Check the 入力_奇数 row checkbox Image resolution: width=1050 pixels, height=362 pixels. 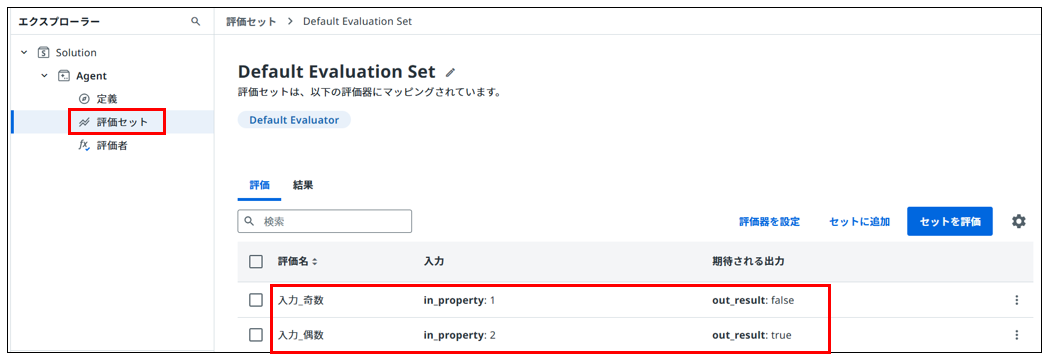point(256,300)
